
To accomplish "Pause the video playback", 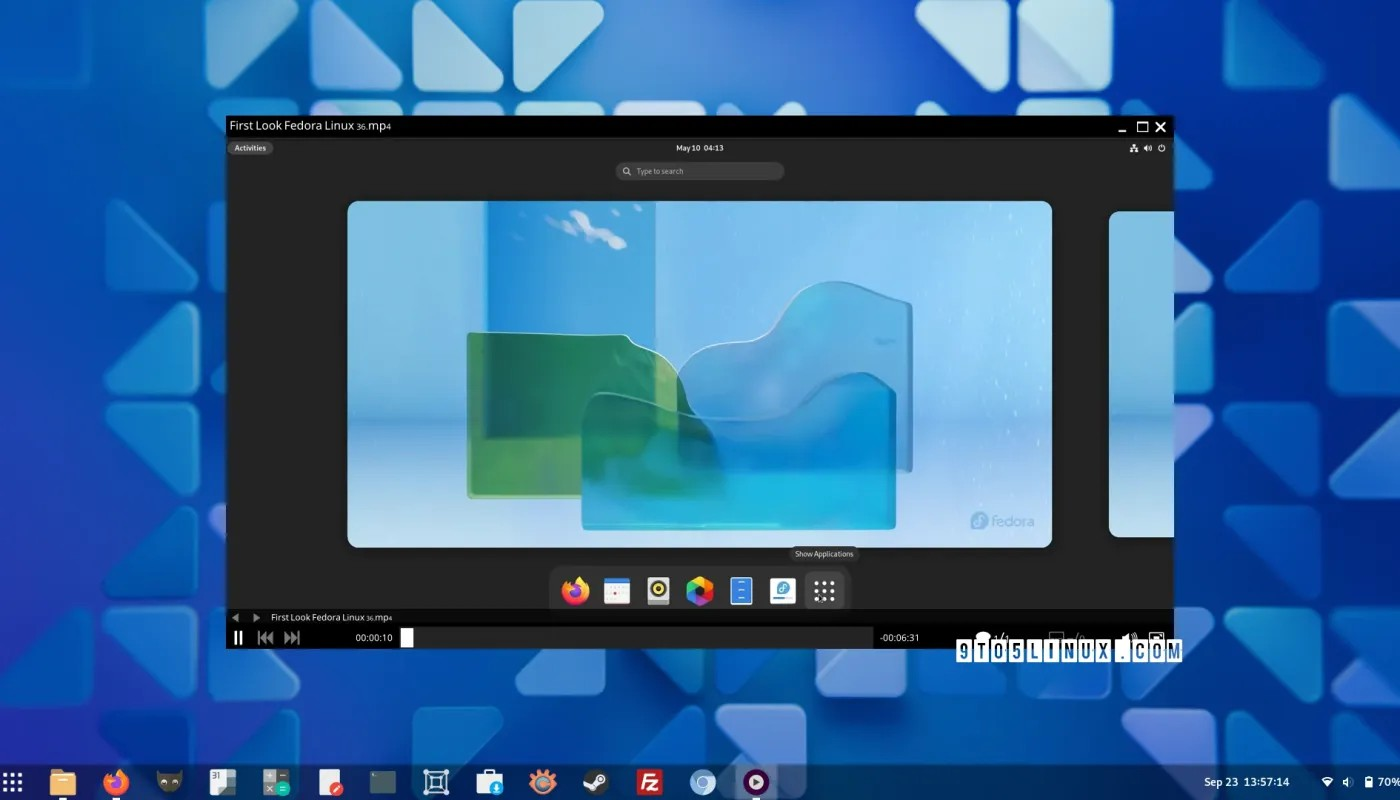I will click(238, 638).
